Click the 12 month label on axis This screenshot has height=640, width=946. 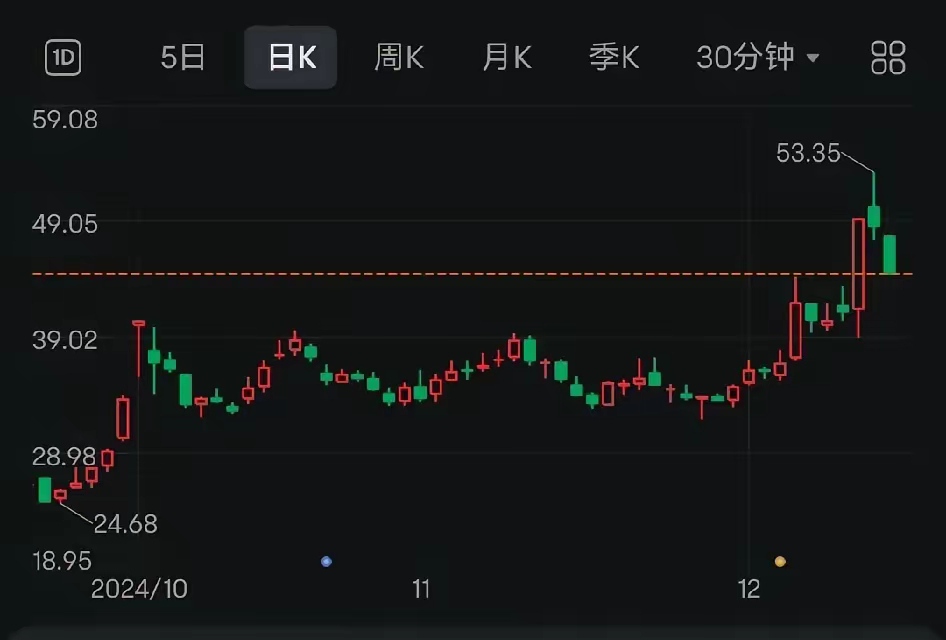749,589
